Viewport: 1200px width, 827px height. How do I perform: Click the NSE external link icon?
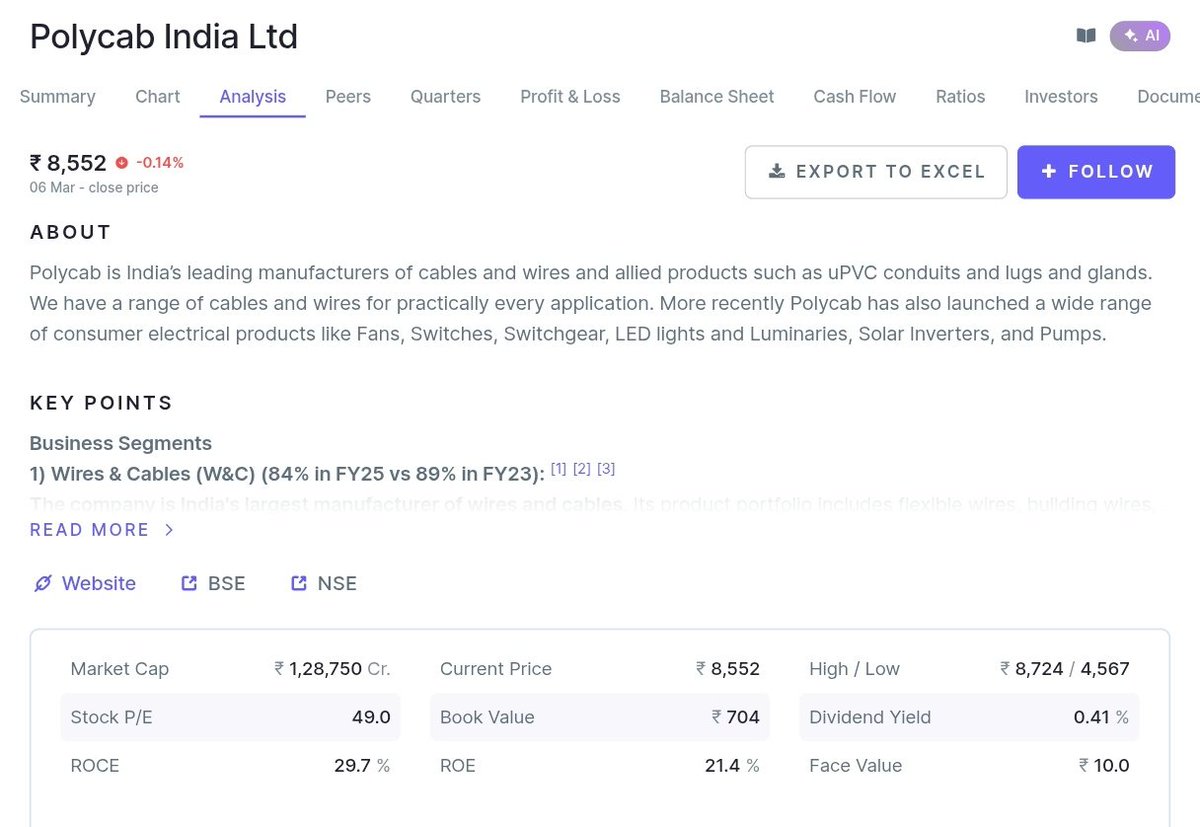click(298, 583)
